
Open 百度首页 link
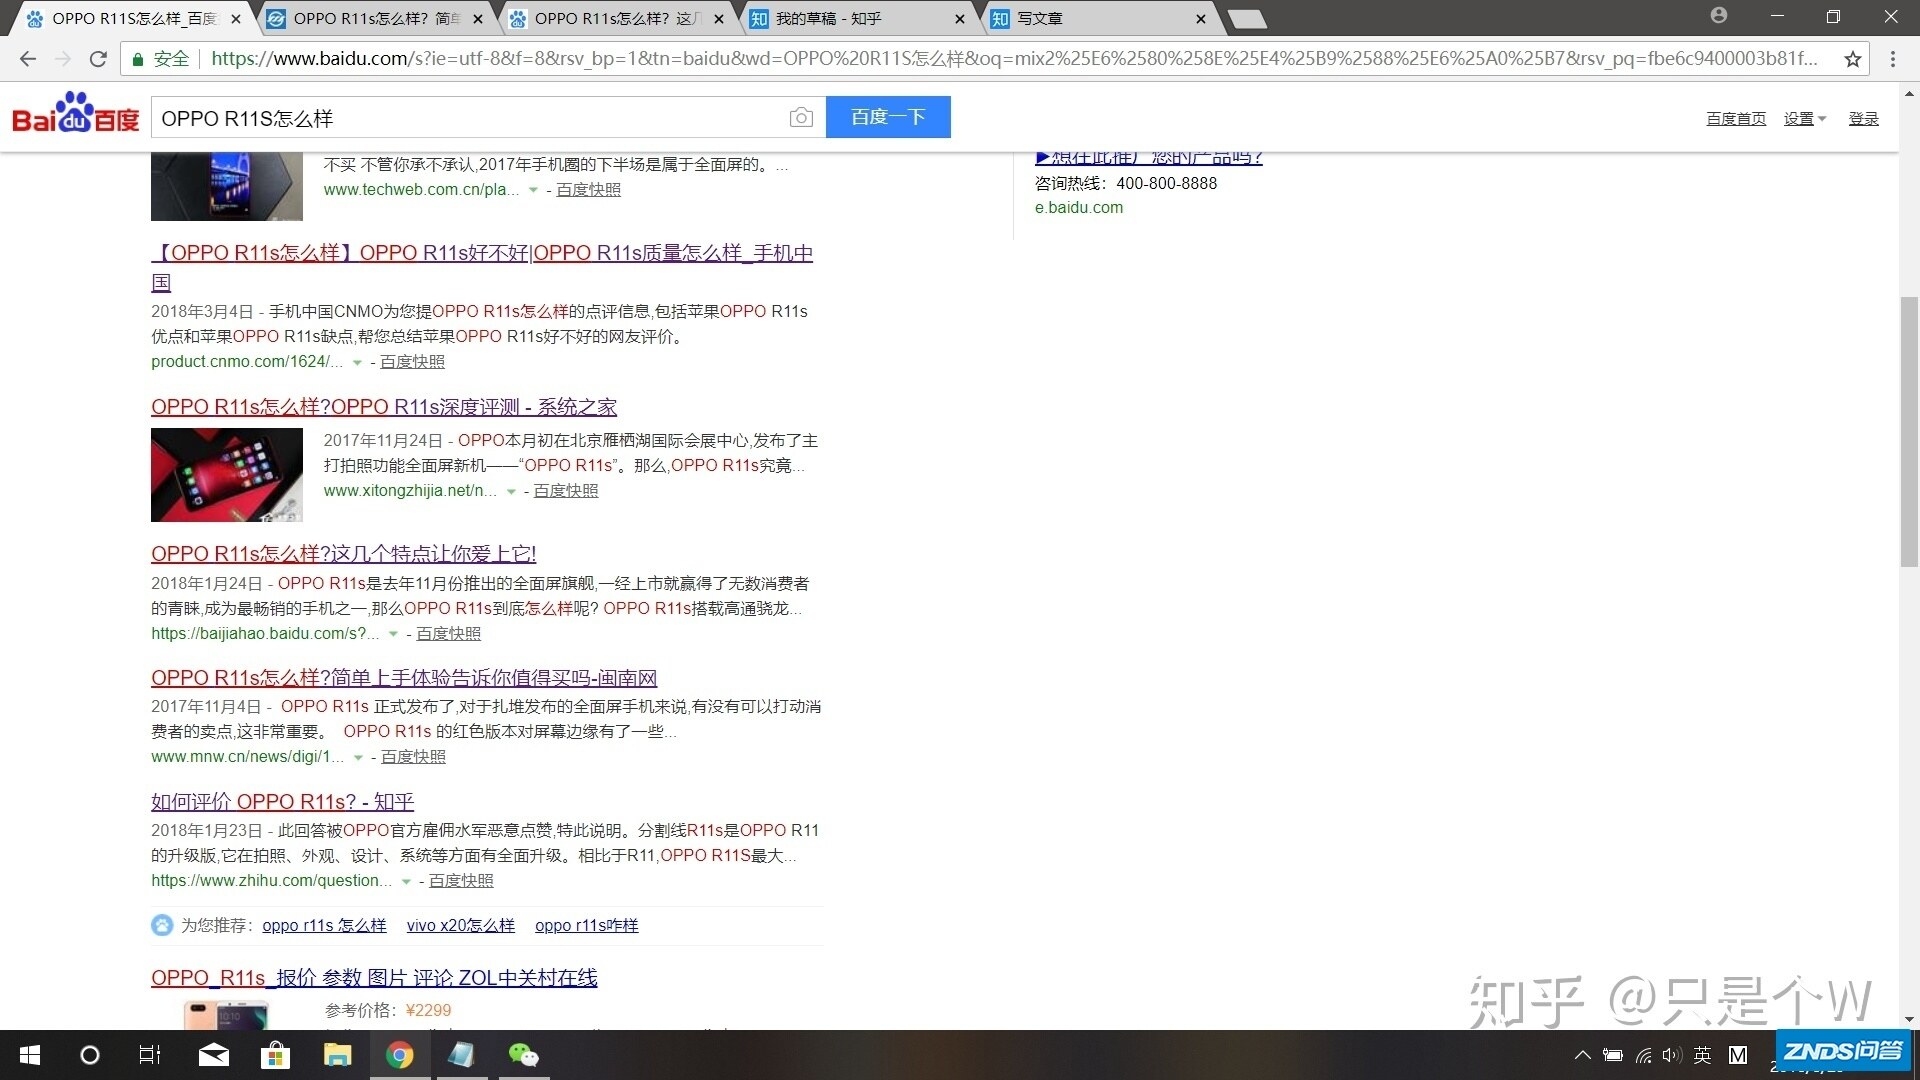[1736, 119]
